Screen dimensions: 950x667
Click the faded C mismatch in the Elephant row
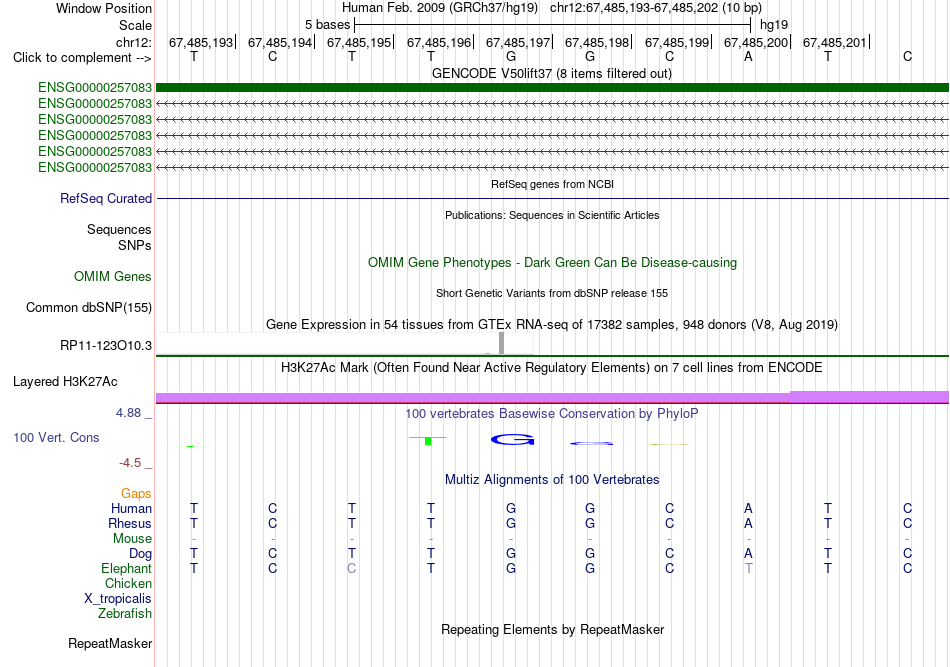351,568
